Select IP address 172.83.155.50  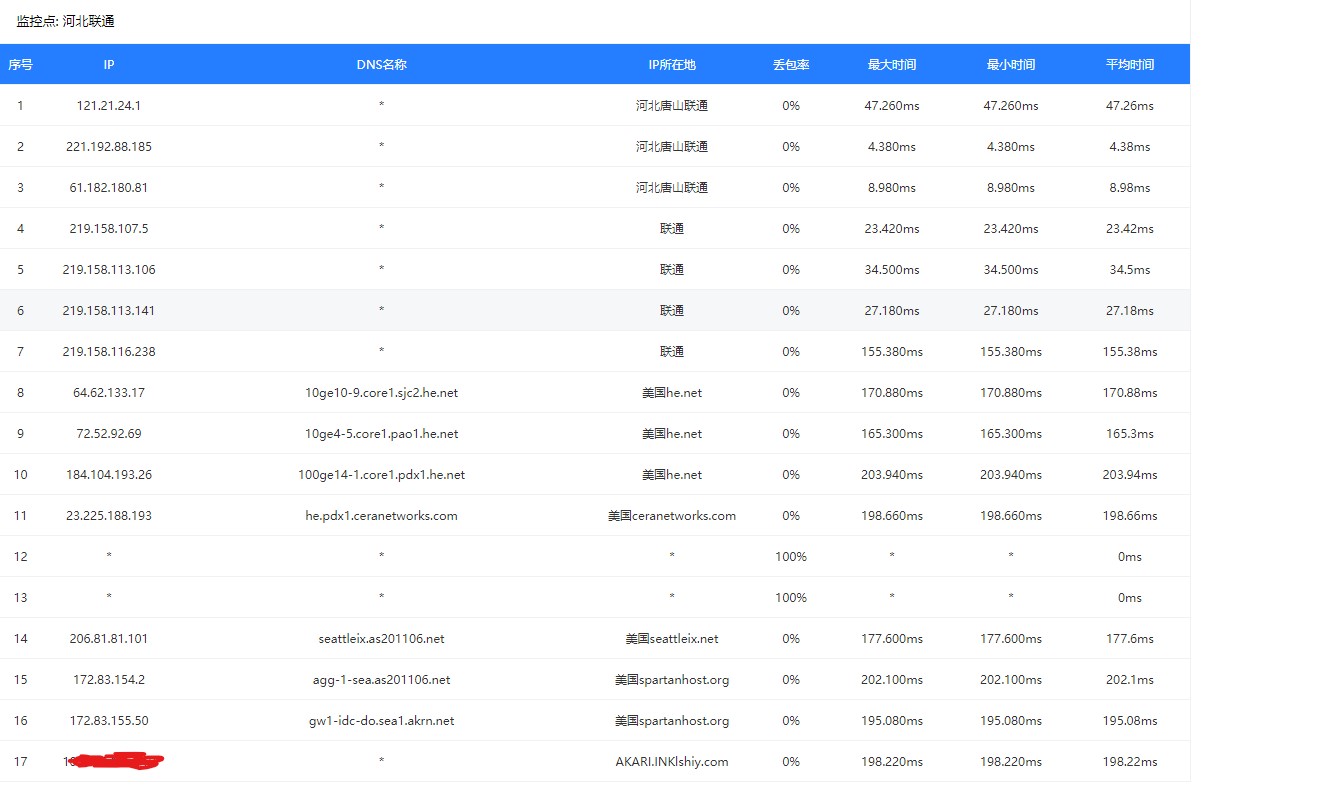click(109, 720)
